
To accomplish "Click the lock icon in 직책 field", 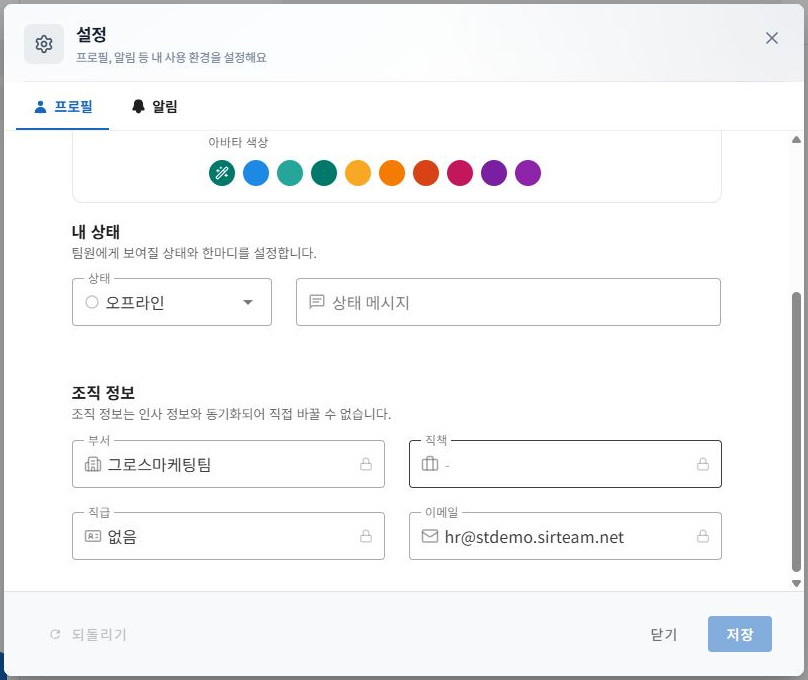I will tap(703, 464).
